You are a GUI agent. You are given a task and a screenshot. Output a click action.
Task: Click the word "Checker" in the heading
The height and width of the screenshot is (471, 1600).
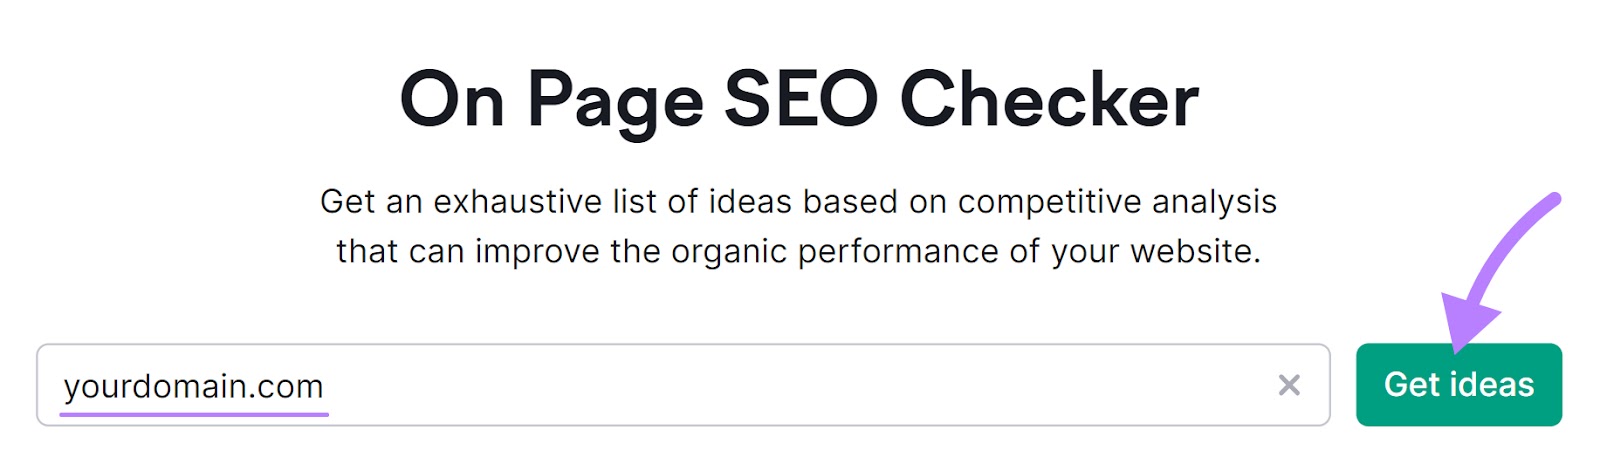pos(1049,100)
